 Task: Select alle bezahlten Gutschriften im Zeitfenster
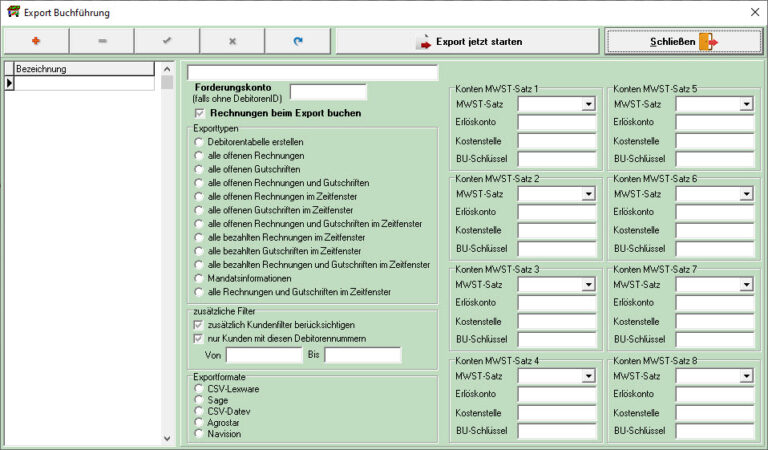[x=198, y=251]
